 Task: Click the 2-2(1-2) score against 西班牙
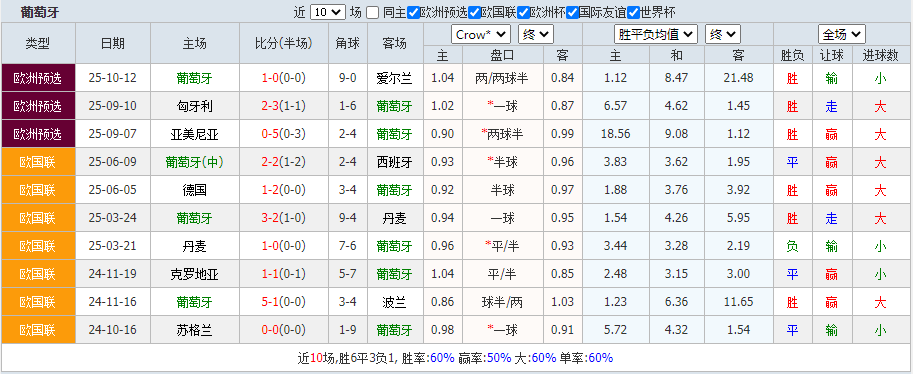284,162
